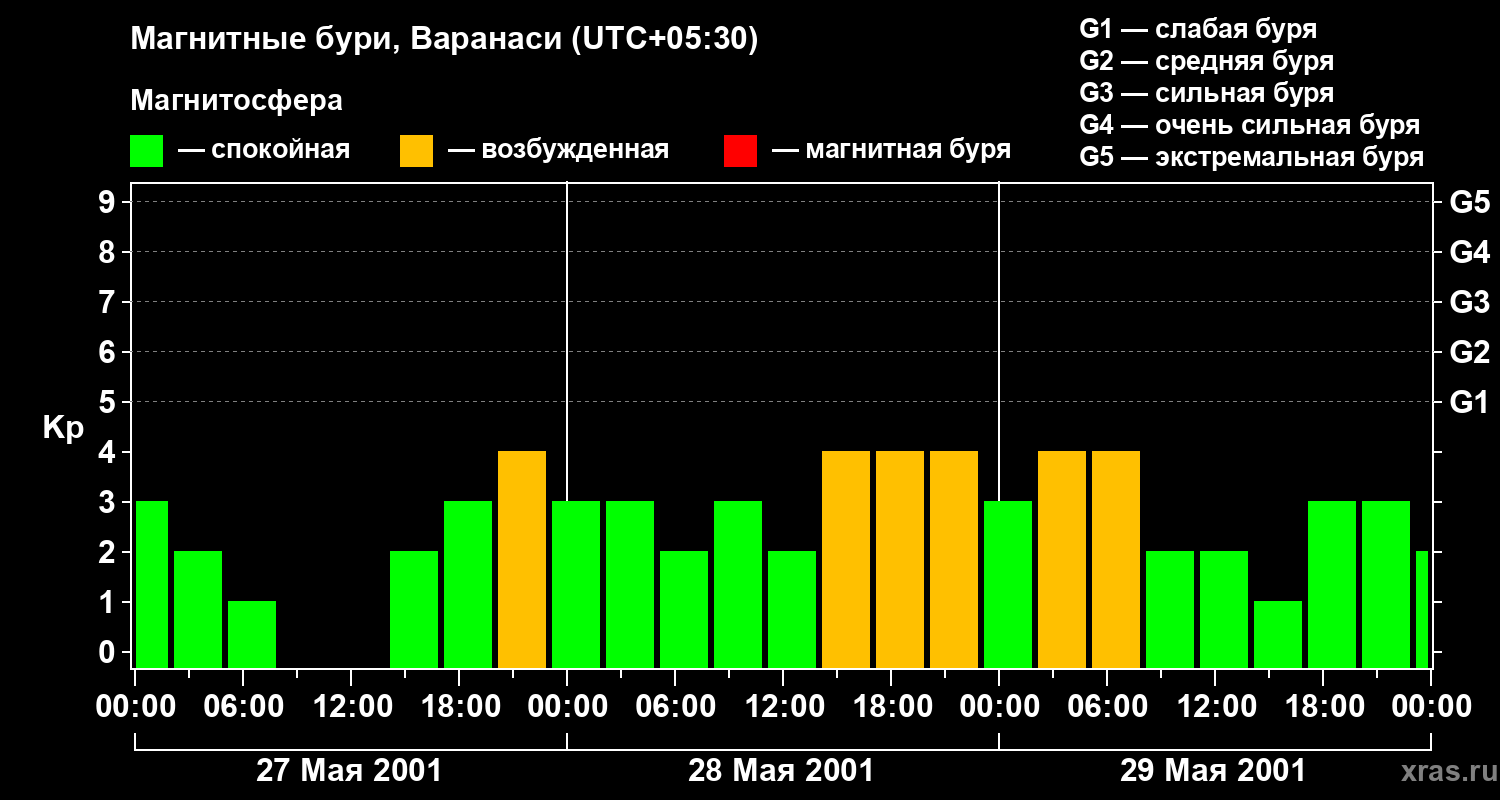Screen dimensions: 1500x800
Task: Click the '— спокойная' legend label
Action: tap(264, 151)
